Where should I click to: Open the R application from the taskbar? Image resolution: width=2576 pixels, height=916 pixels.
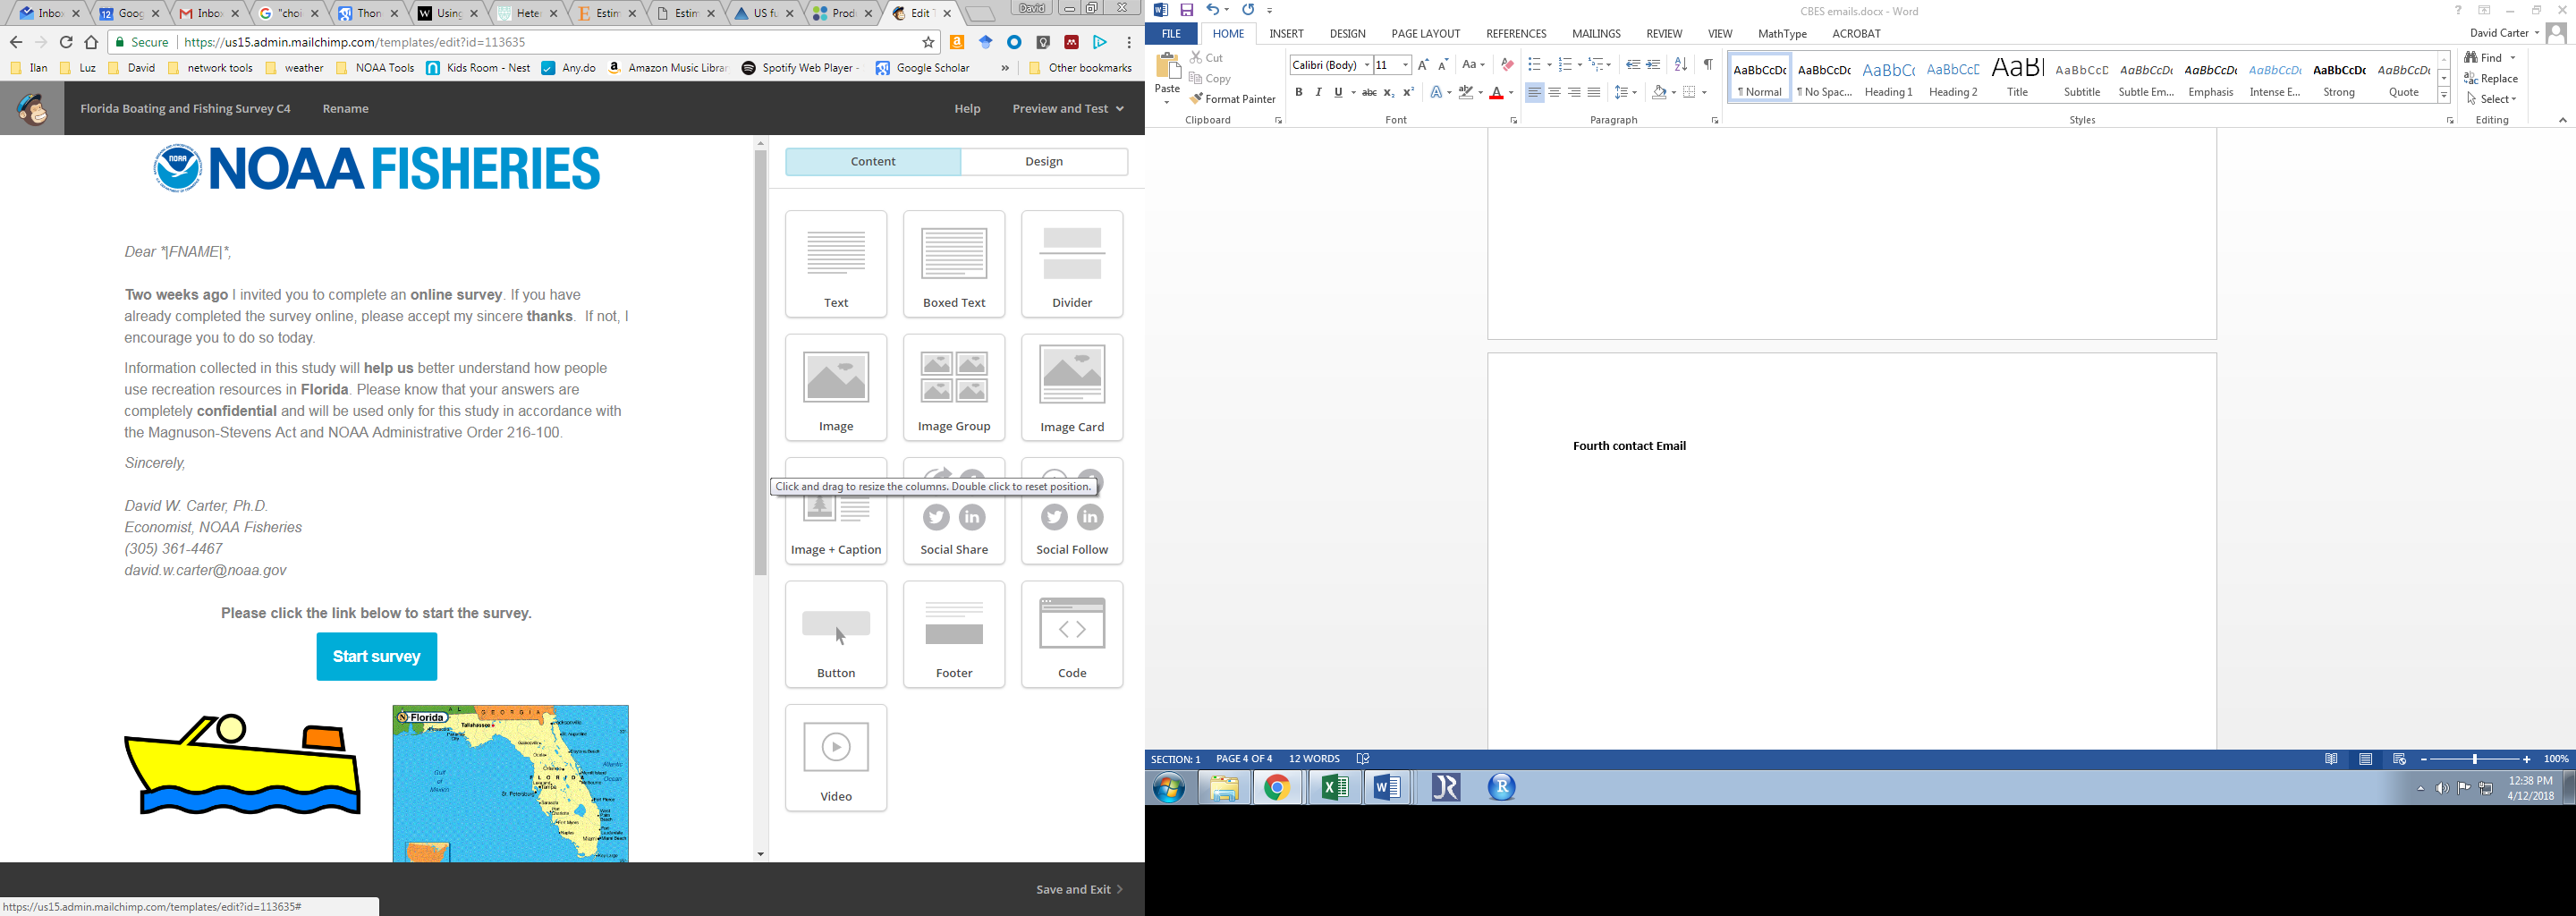click(x=1501, y=788)
